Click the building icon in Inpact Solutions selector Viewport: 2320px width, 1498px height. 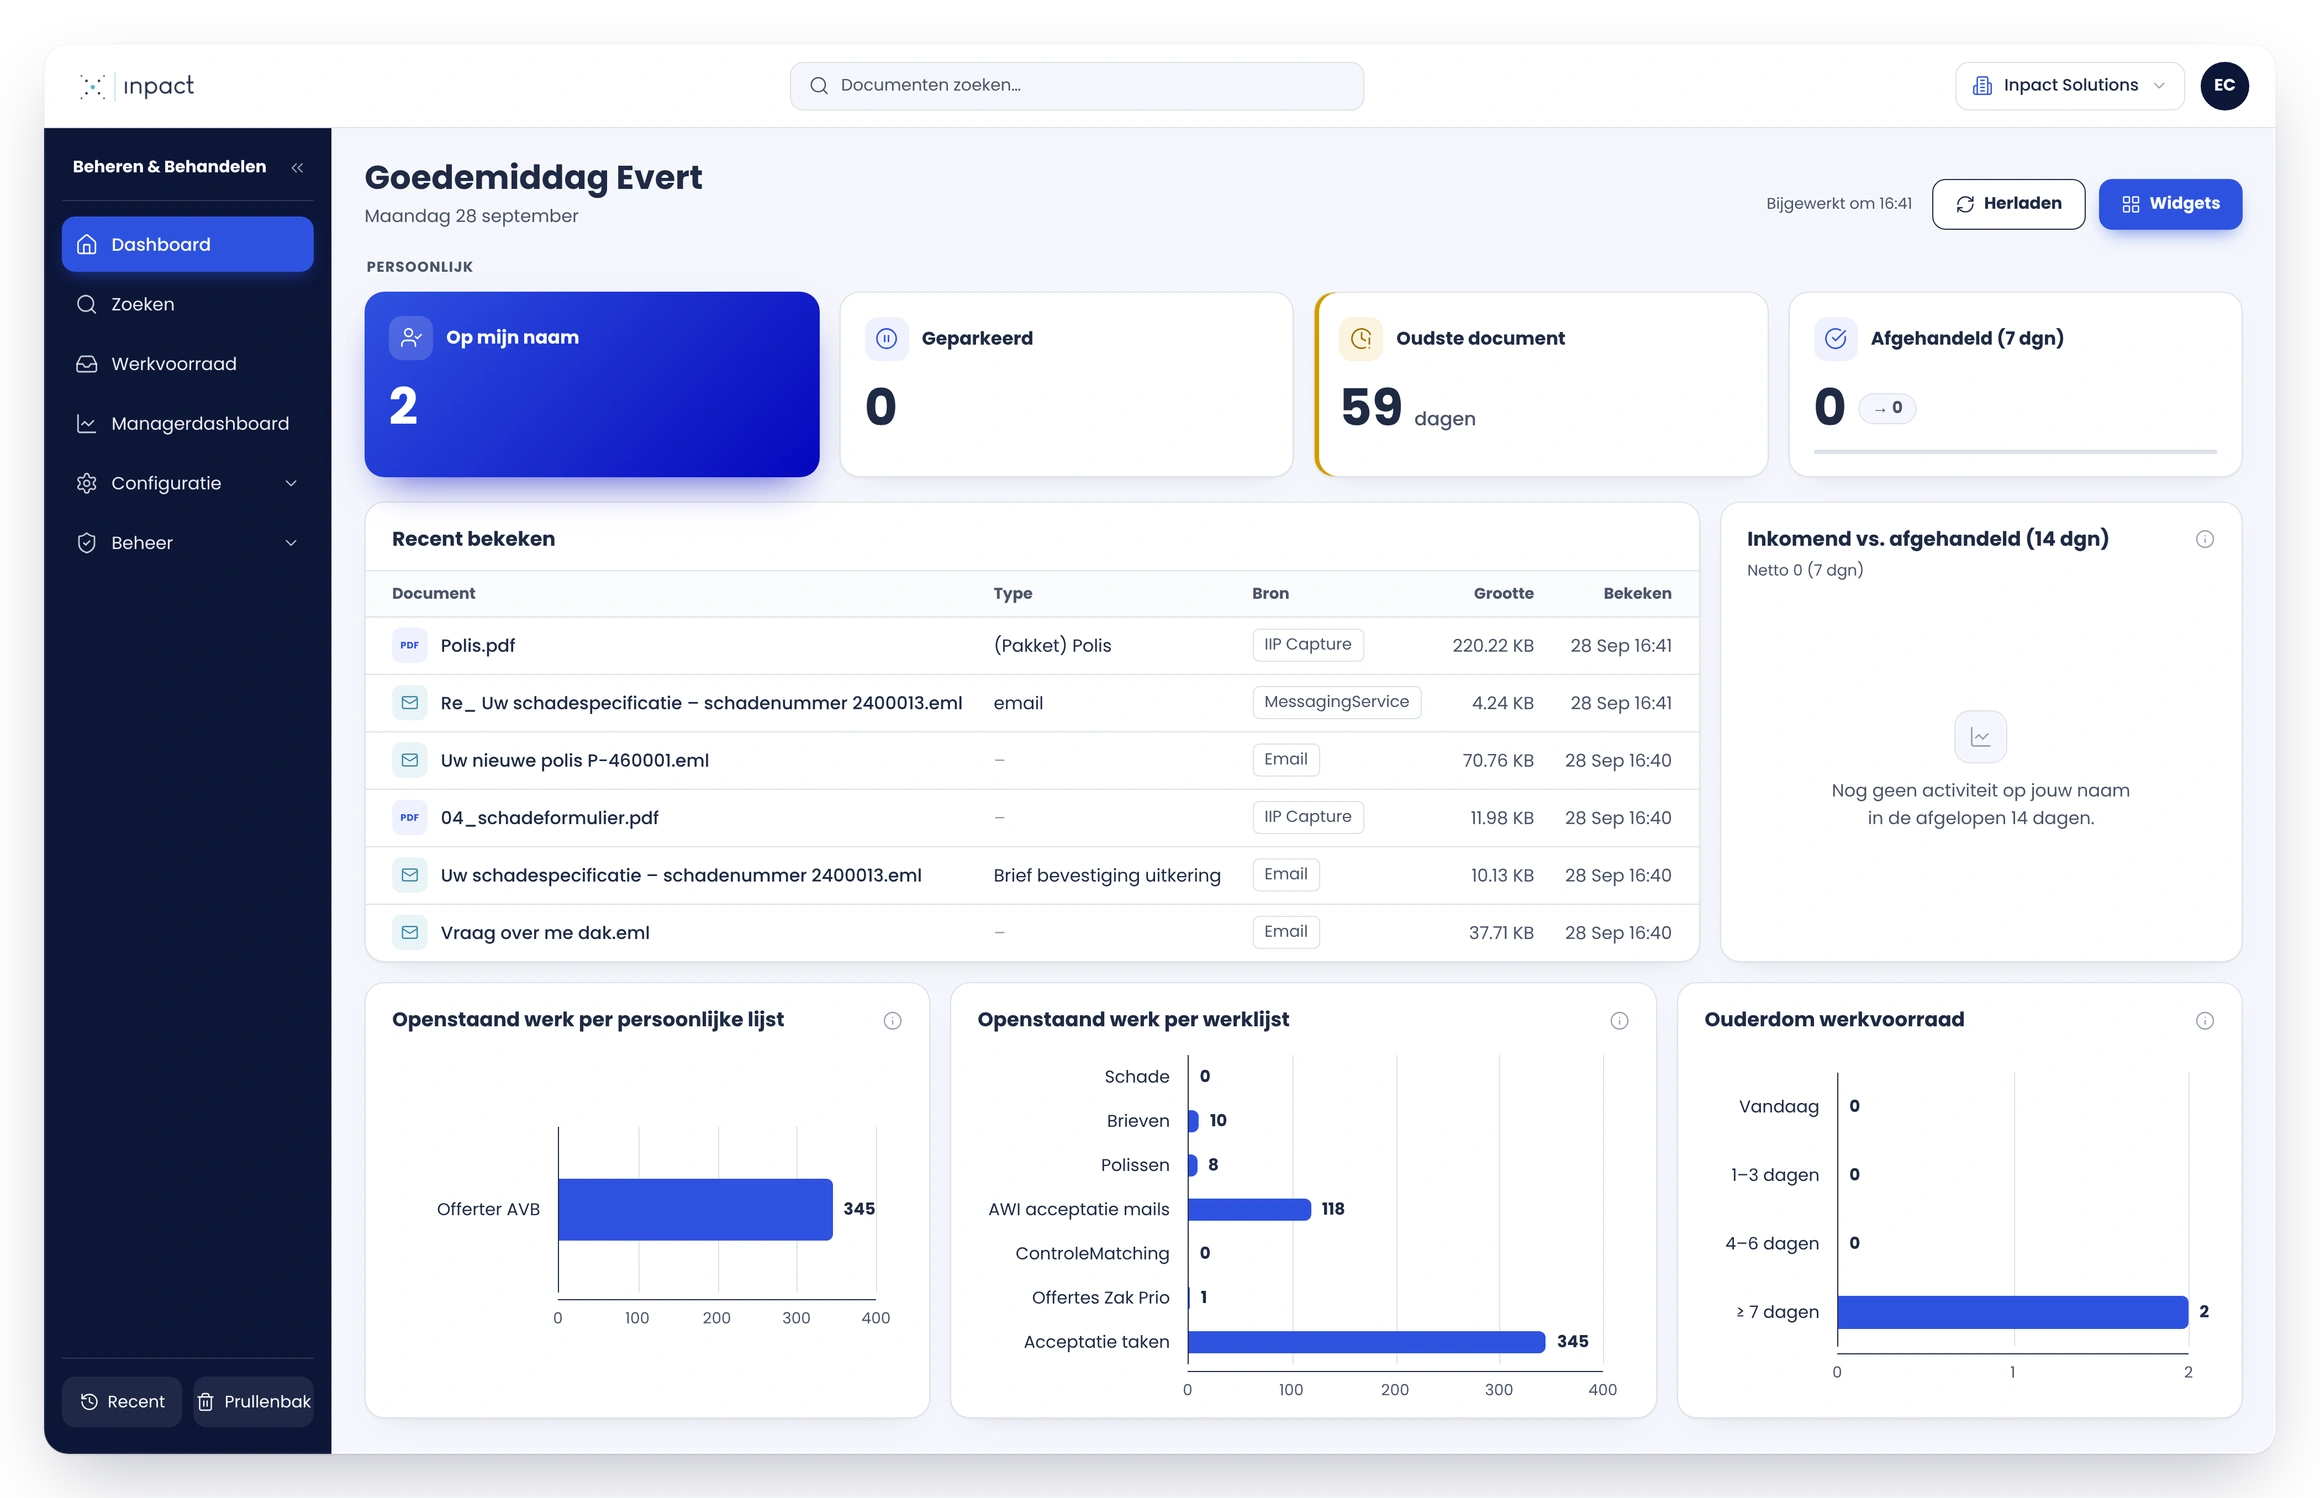(1981, 86)
